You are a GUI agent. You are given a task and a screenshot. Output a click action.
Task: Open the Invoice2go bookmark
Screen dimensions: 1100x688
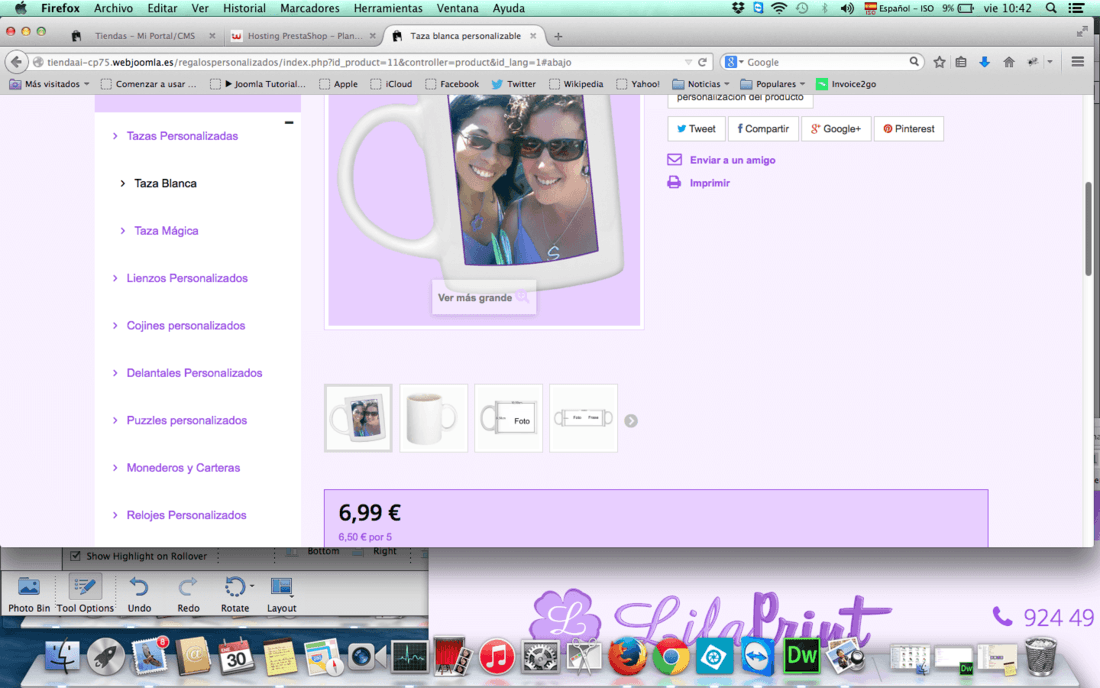(846, 84)
